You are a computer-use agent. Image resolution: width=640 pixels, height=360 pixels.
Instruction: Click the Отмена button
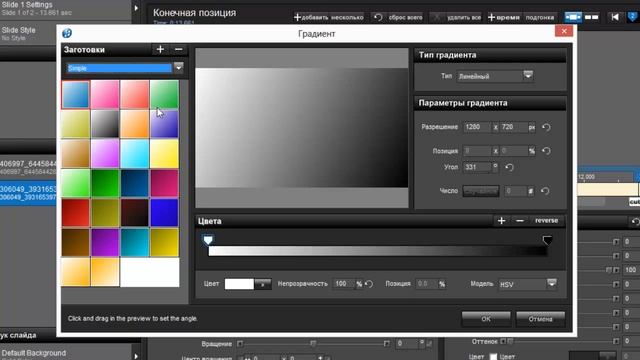(x=540, y=319)
